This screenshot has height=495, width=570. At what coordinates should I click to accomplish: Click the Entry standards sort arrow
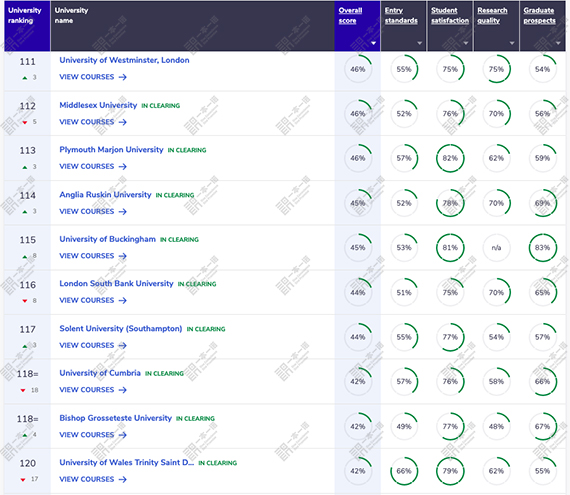pos(420,43)
